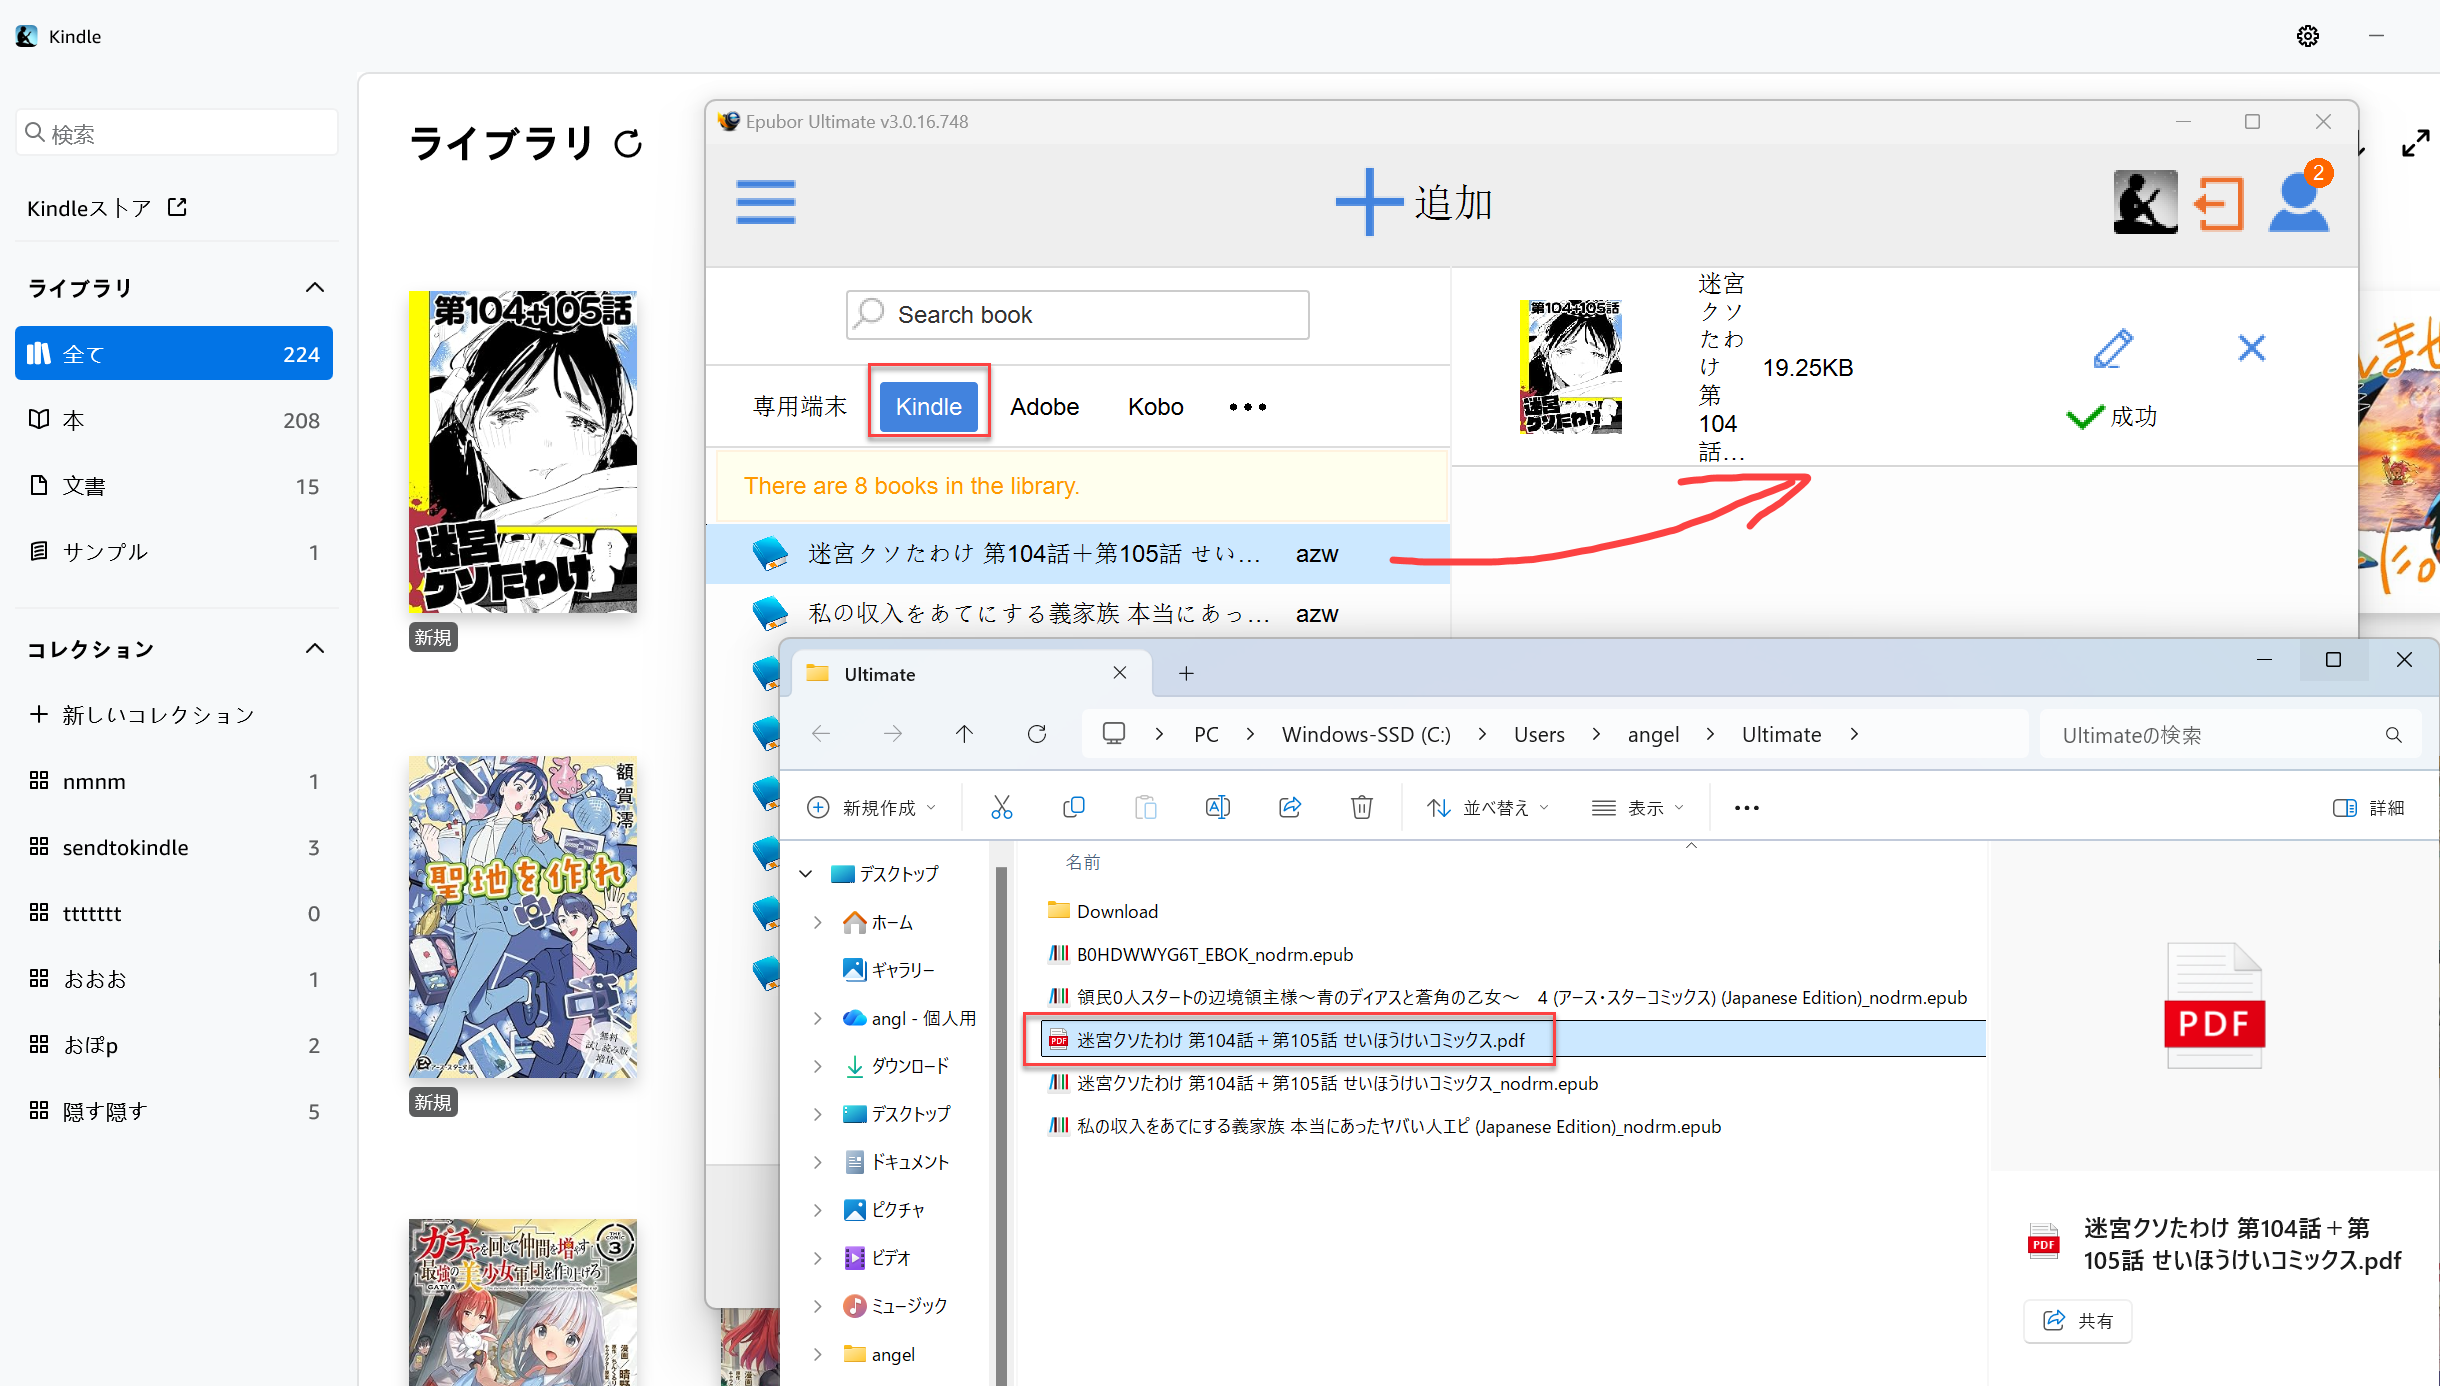Switch to the Adobe tab in Epubor
Viewport: 2440px width, 1386px height.
click(1044, 407)
